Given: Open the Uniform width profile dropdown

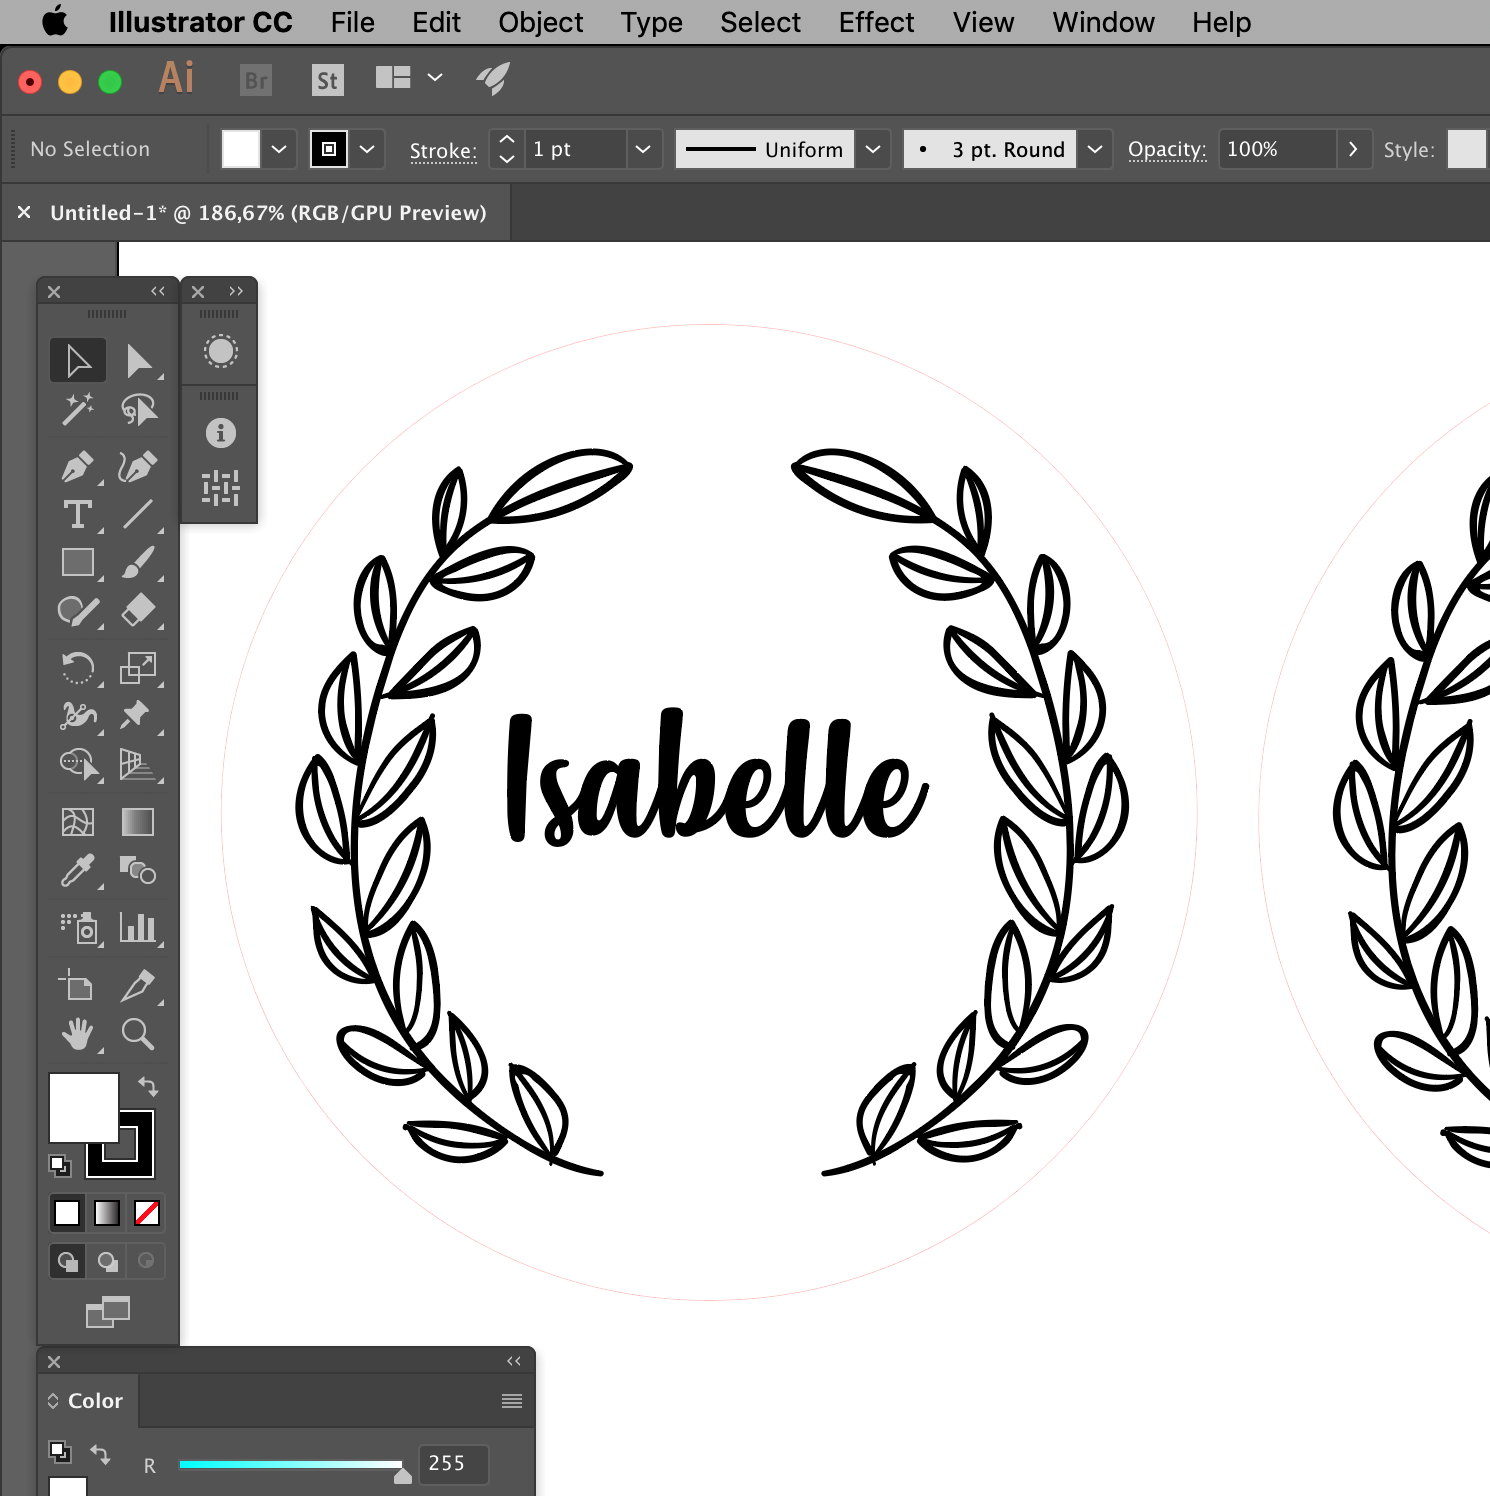Looking at the screenshot, I should point(873,149).
